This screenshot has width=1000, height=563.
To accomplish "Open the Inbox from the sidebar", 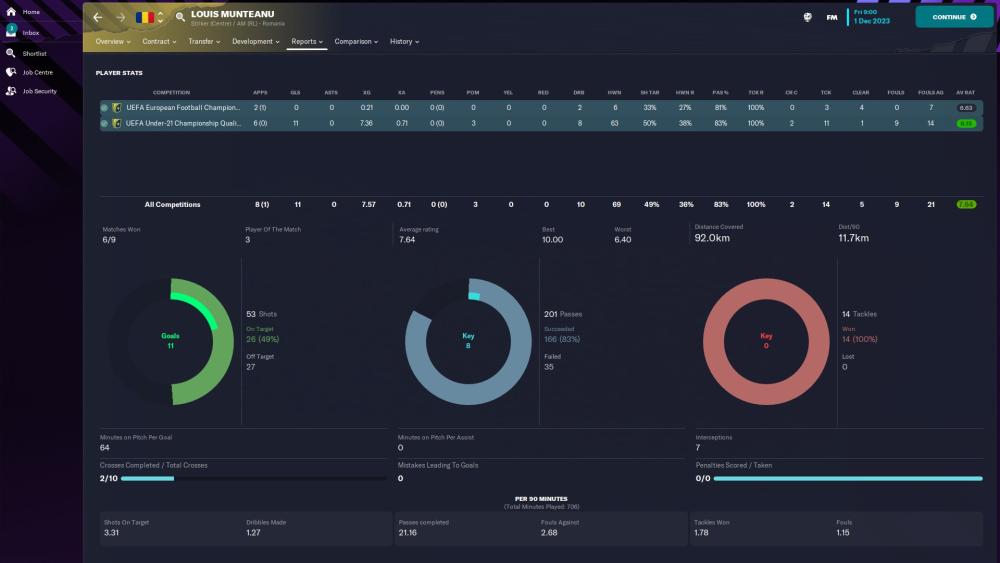I will pos(11,31).
